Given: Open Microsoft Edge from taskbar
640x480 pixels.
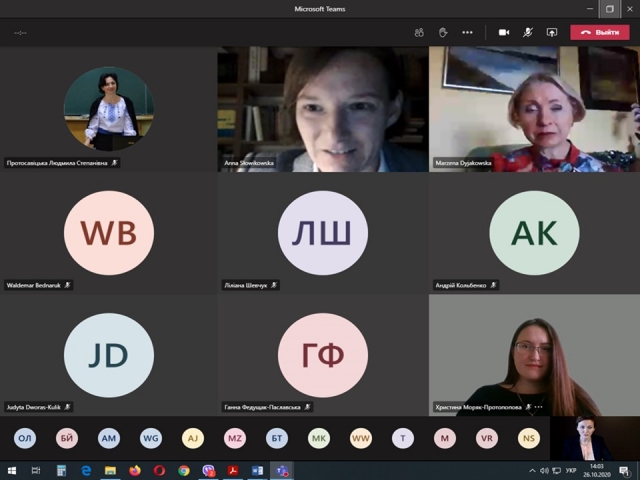Looking at the screenshot, I should [x=86, y=471].
